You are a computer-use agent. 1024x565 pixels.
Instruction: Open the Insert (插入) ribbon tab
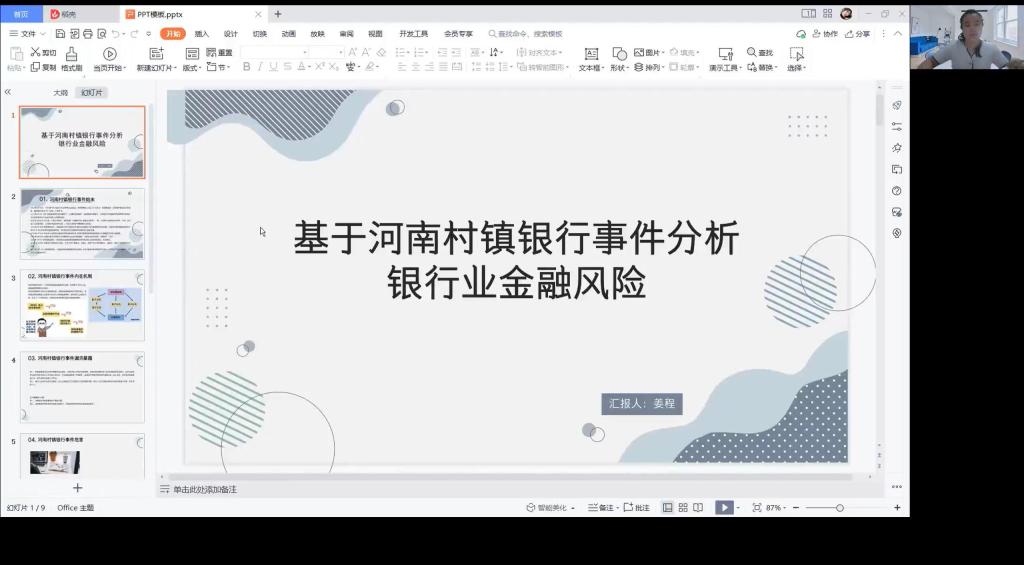pyautogui.click(x=202, y=34)
